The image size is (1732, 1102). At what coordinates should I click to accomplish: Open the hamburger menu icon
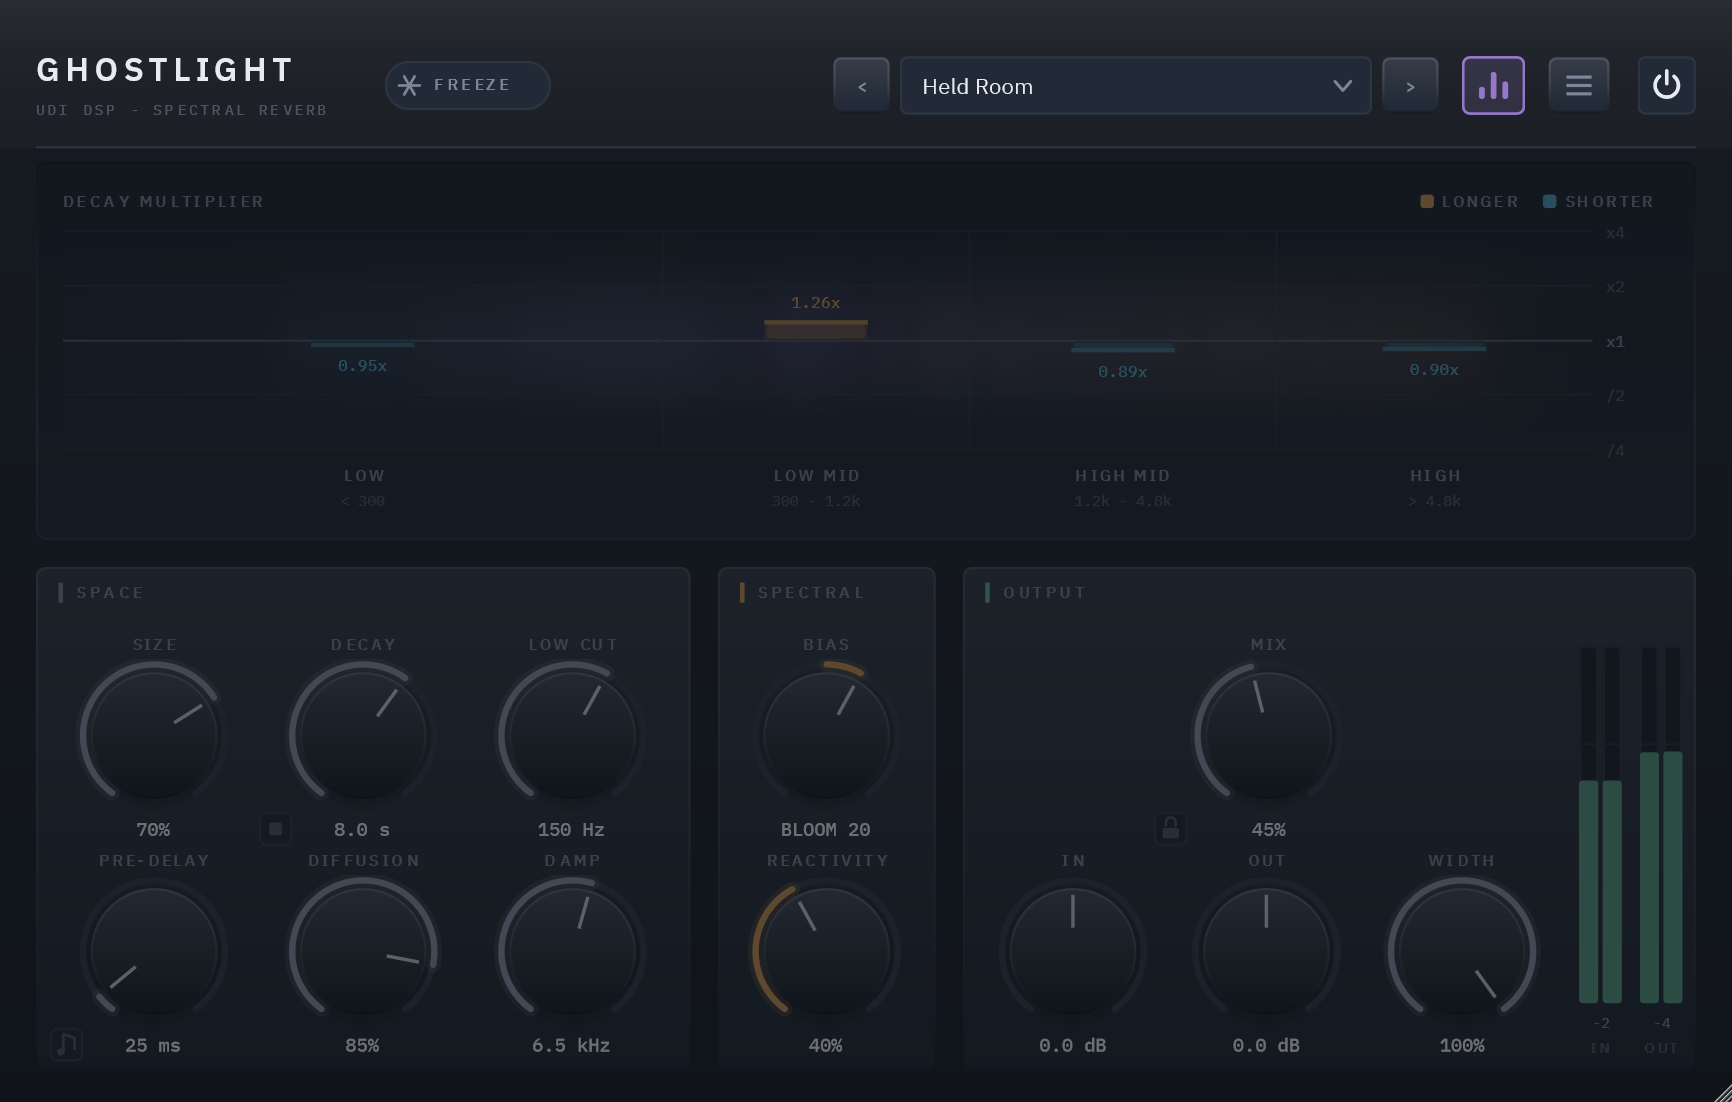pos(1579,86)
